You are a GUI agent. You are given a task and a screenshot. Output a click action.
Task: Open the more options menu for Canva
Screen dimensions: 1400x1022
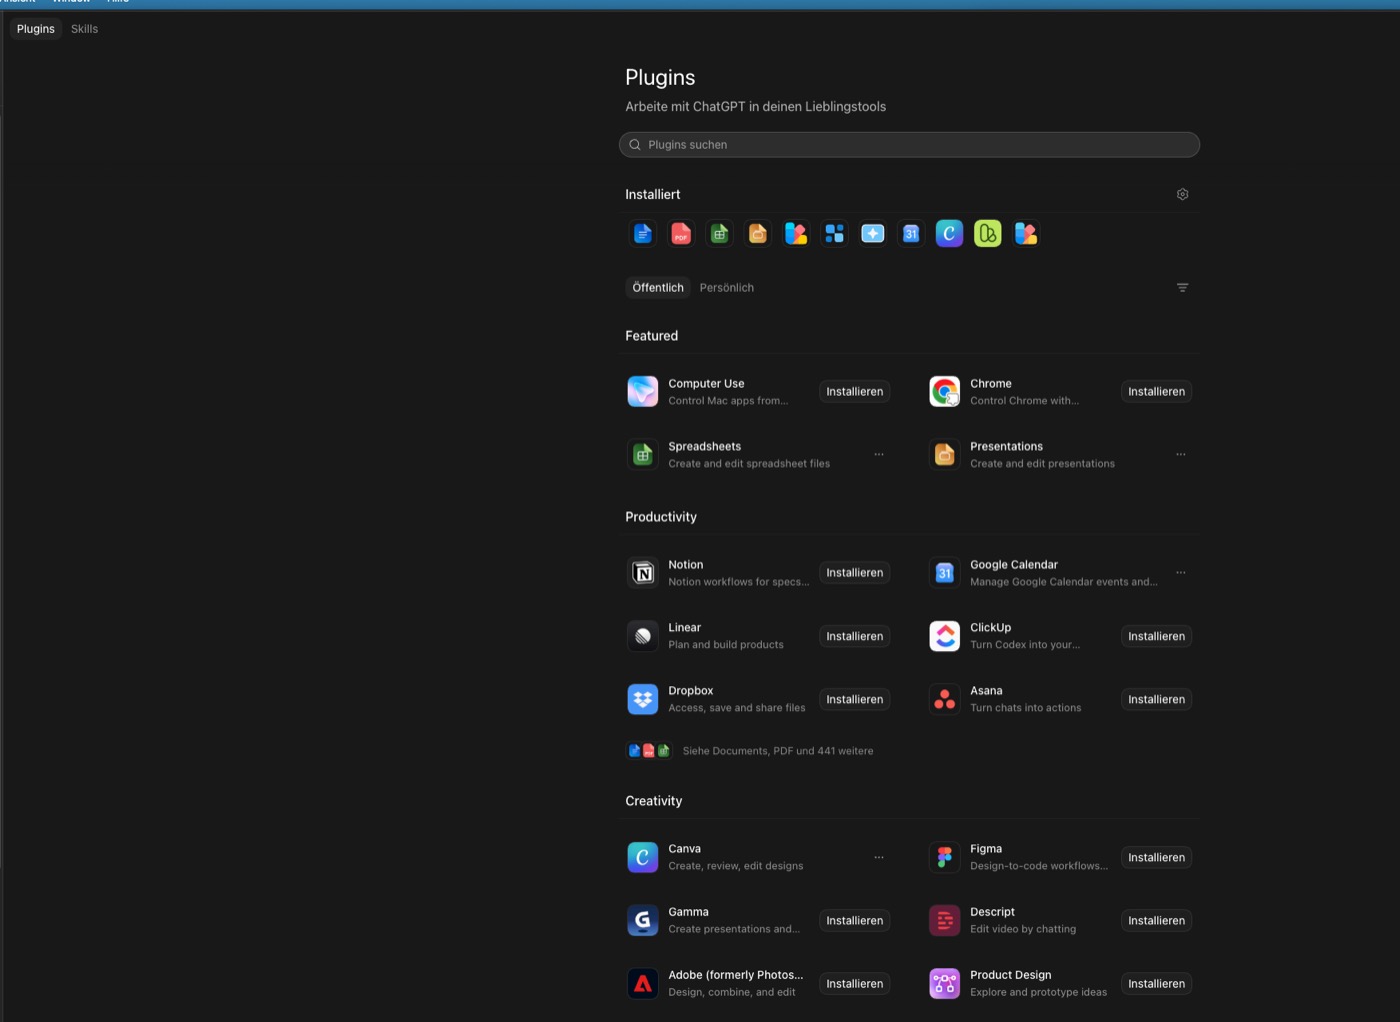point(879,857)
